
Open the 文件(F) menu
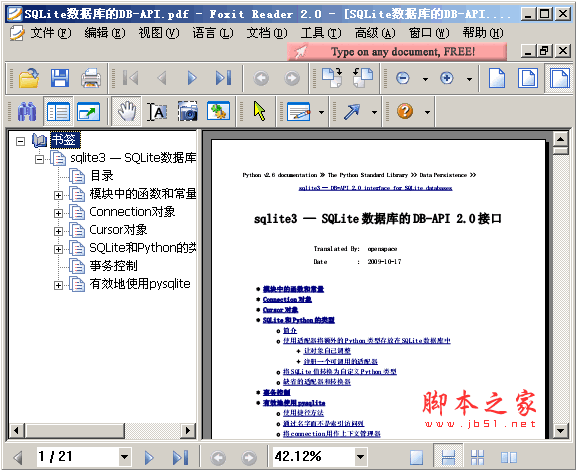(x=51, y=33)
